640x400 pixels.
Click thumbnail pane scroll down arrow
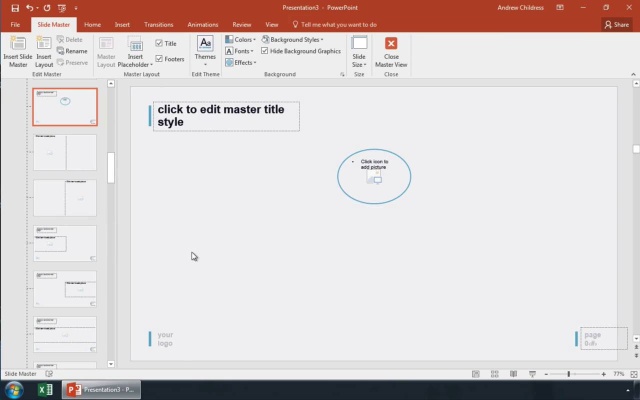click(x=111, y=364)
